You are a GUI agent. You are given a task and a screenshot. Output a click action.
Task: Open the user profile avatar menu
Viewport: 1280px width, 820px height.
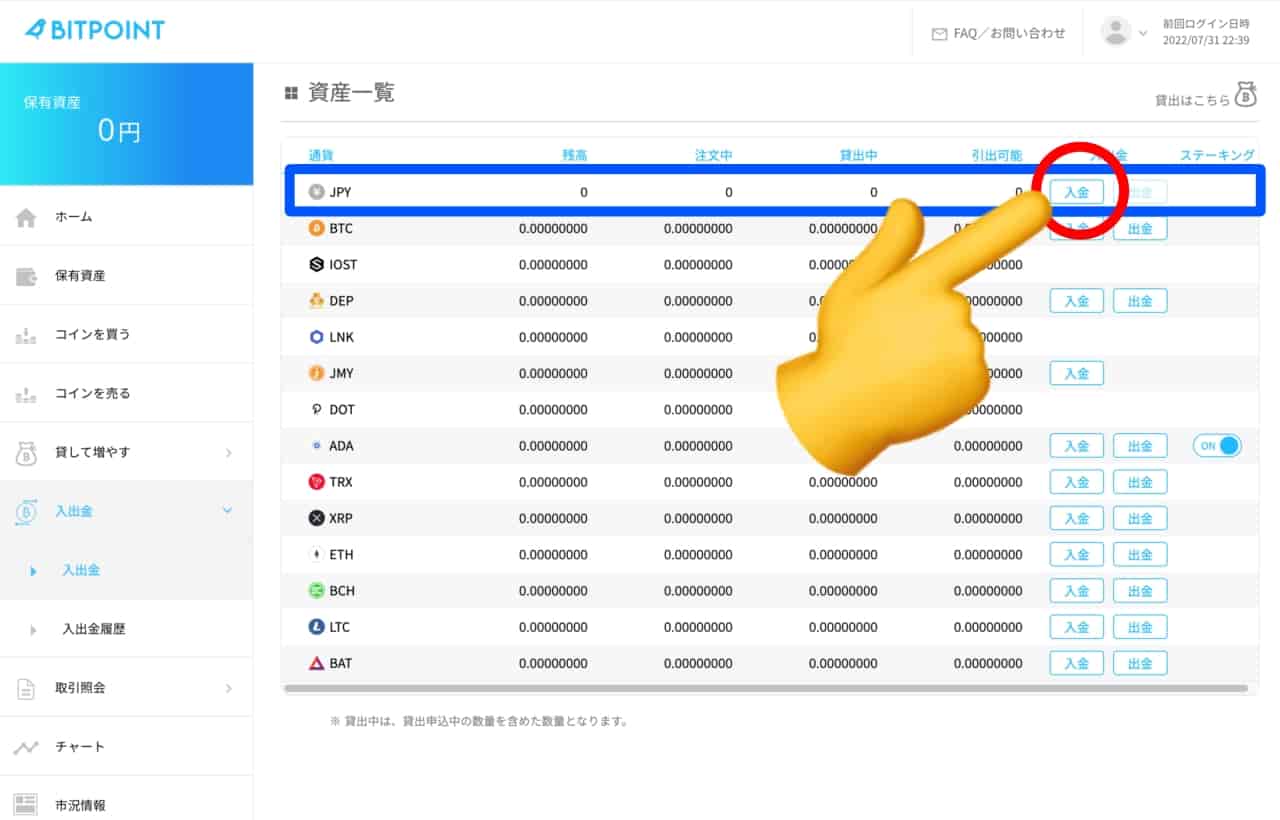pyautogui.click(x=1116, y=32)
